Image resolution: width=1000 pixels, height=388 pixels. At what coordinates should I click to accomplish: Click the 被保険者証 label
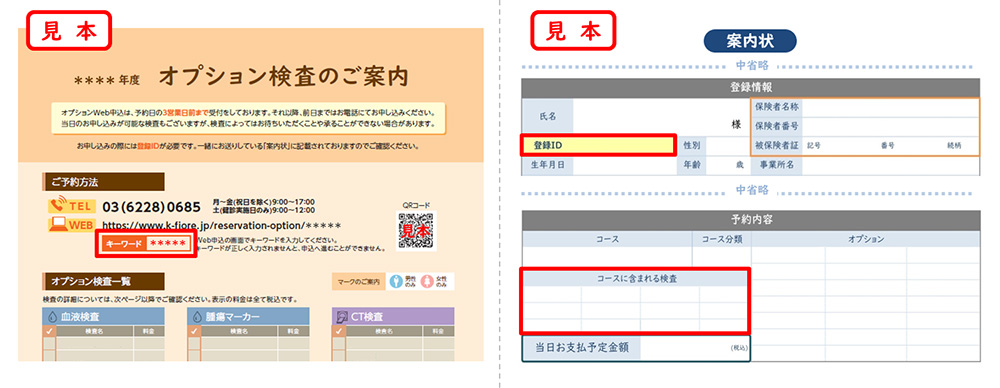tap(777, 146)
